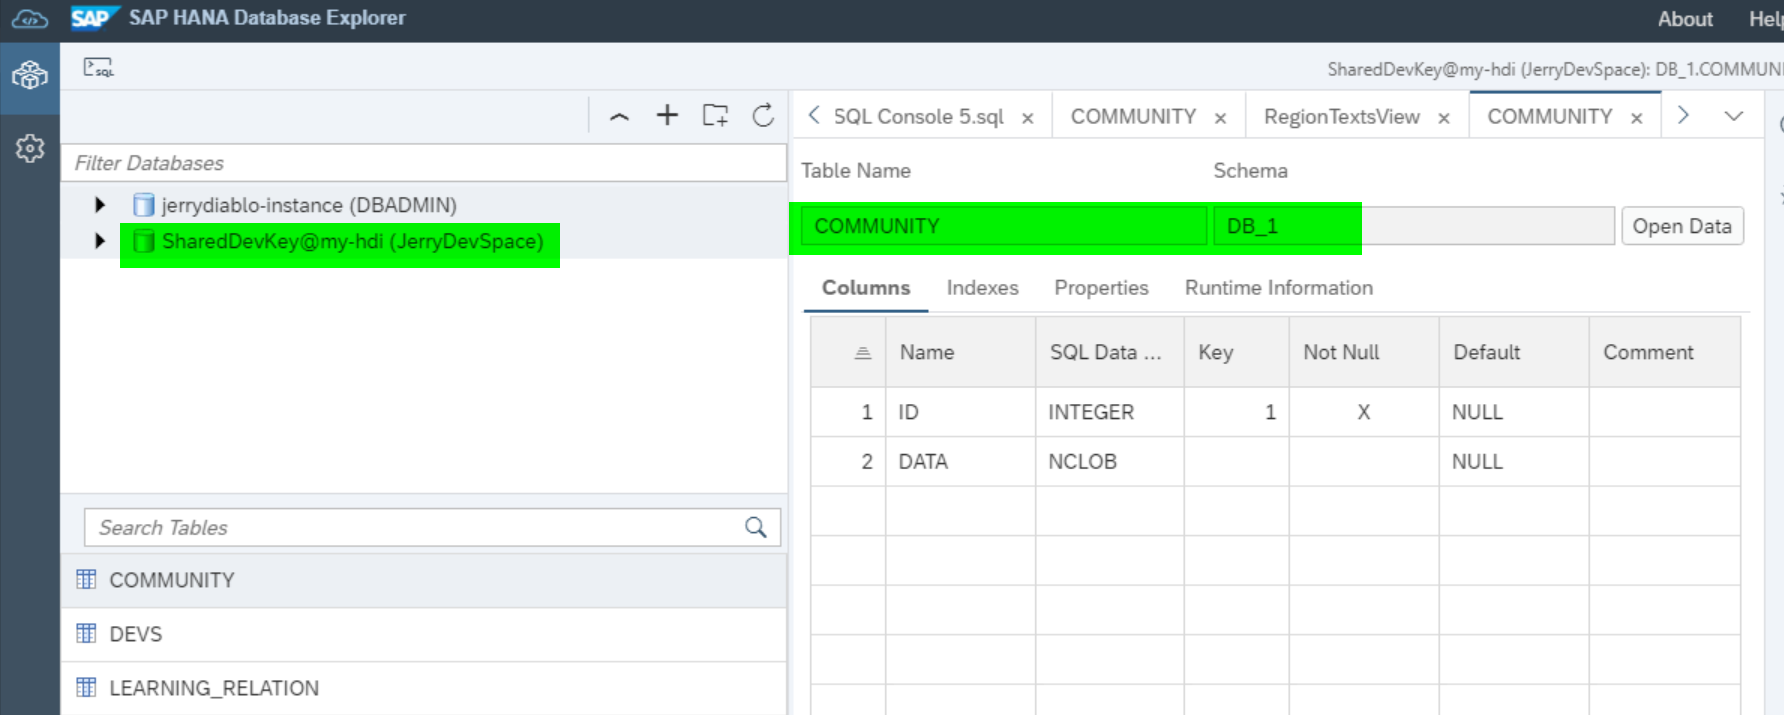Select the jerrydiablo-instance (DBADMIN) database

click(308, 205)
